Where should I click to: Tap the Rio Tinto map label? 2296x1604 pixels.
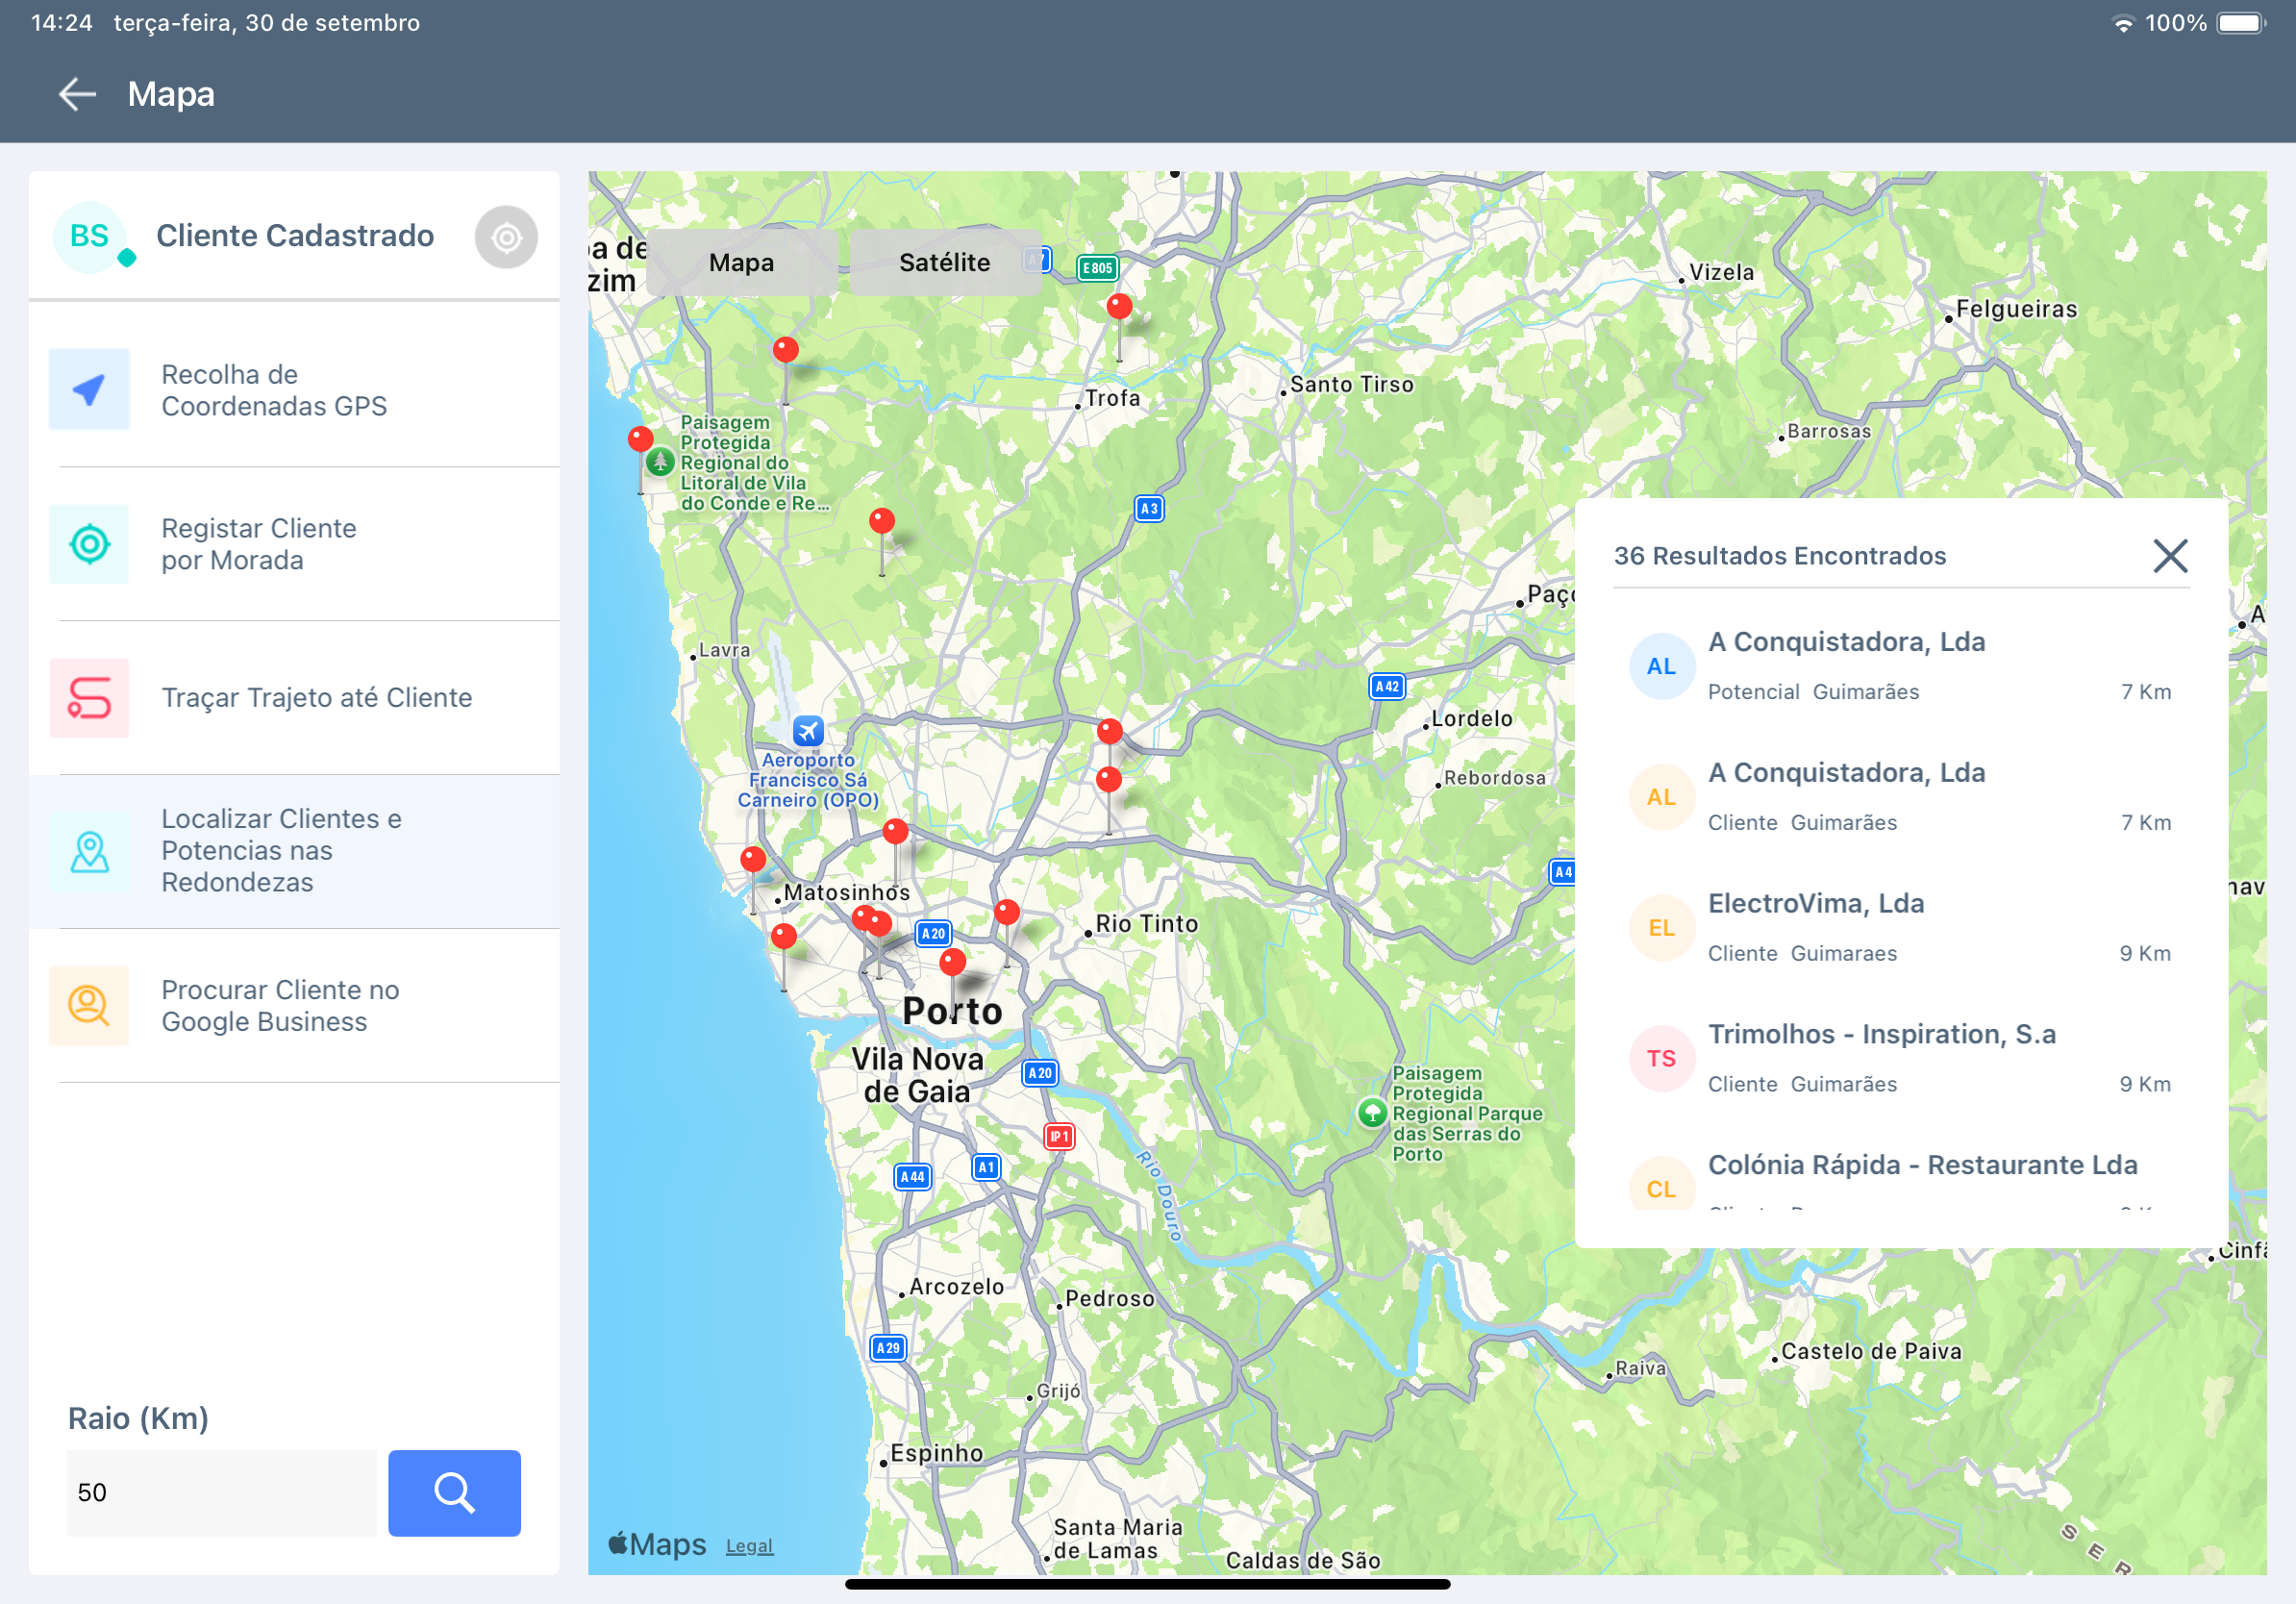click(1146, 924)
